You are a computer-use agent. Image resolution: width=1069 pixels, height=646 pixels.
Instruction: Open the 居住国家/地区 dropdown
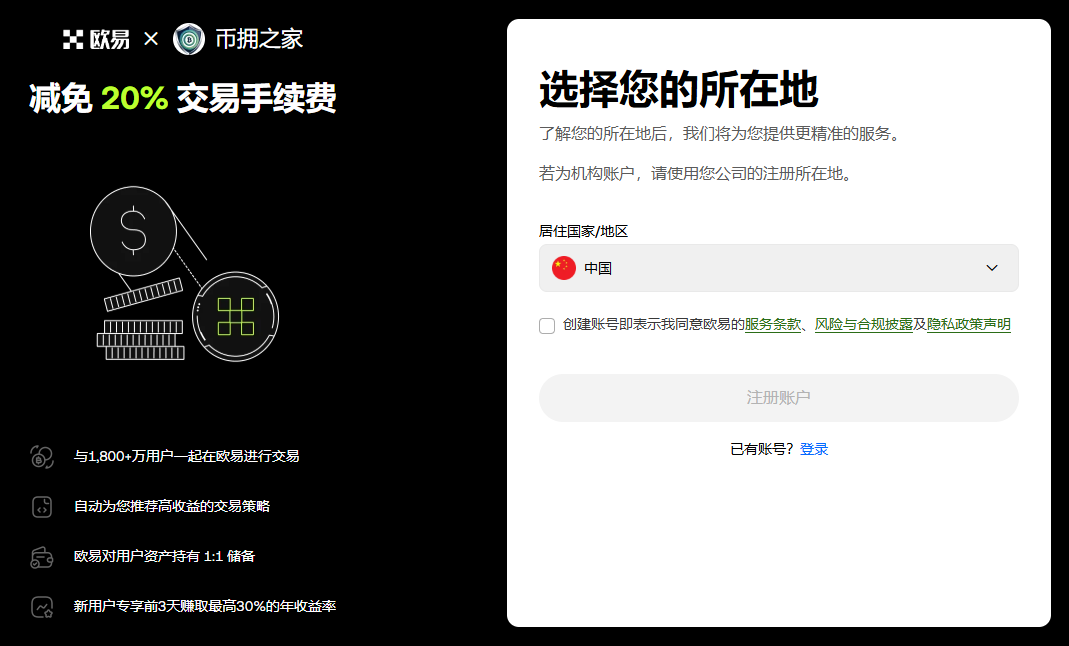tap(779, 268)
